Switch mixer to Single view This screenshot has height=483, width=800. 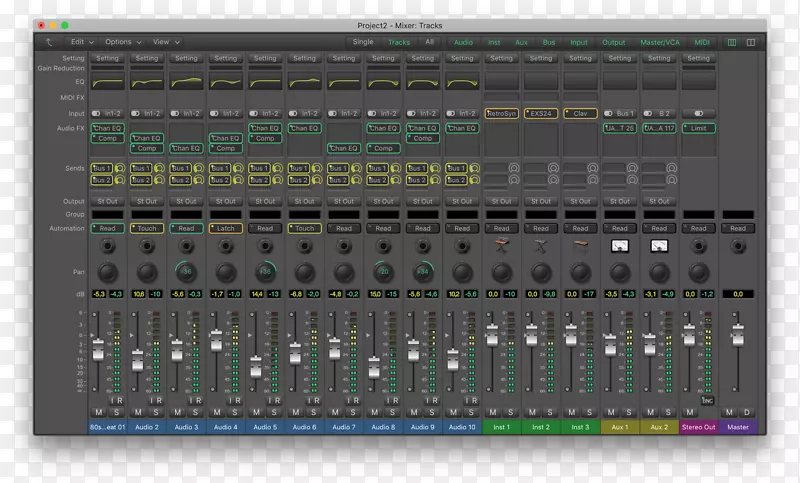363,43
